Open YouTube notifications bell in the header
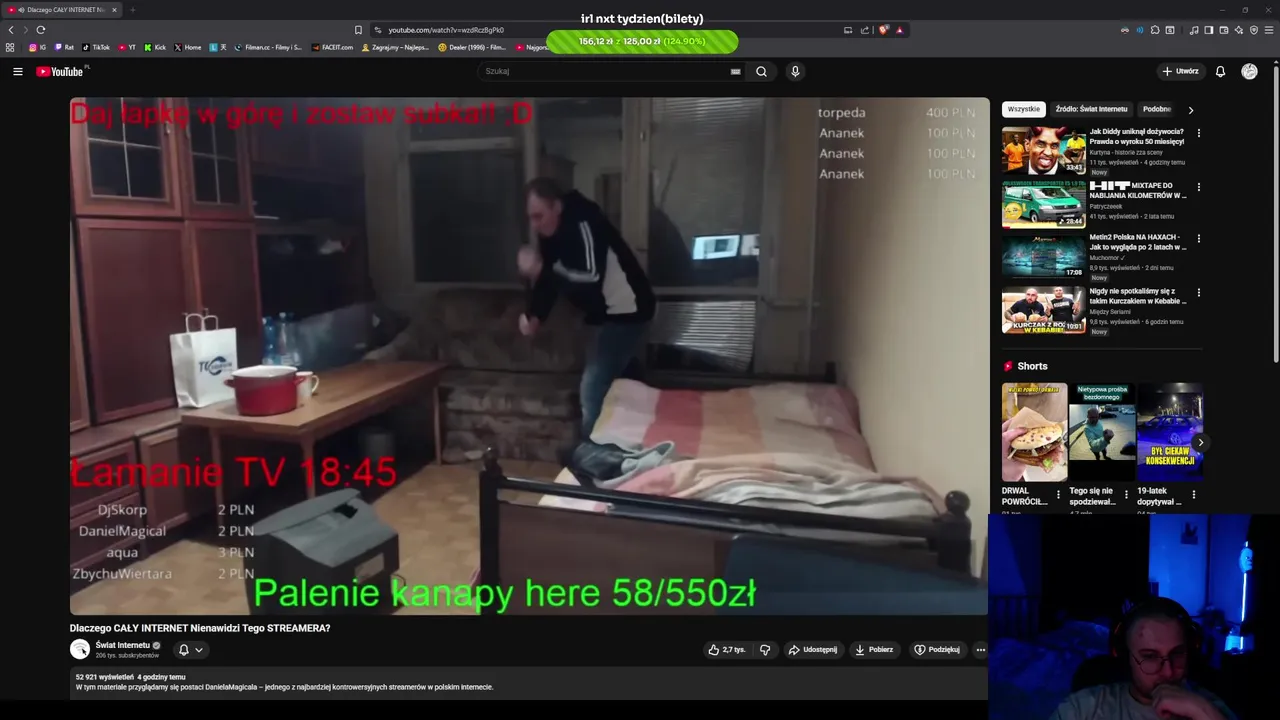This screenshot has height=720, width=1280. click(x=1220, y=71)
